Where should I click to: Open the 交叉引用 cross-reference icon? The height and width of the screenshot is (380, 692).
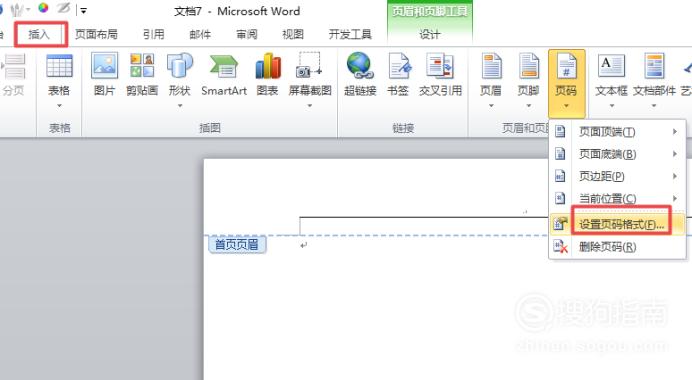pos(440,66)
